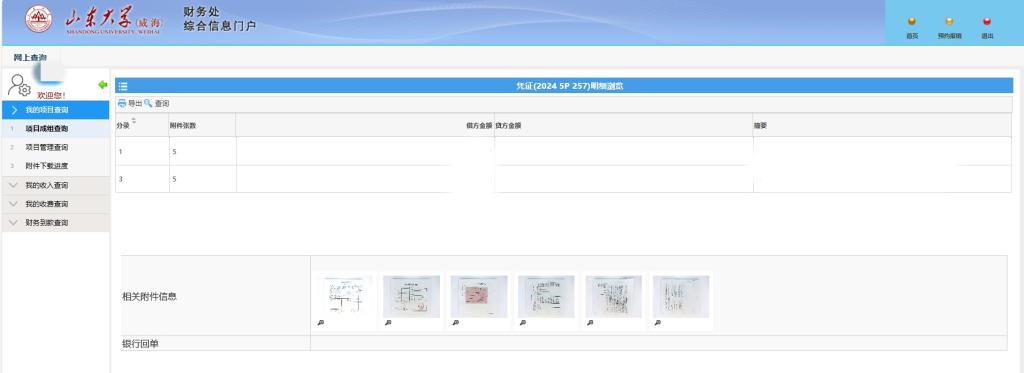Zoom first attachment using its magnifier icon

coord(320,323)
